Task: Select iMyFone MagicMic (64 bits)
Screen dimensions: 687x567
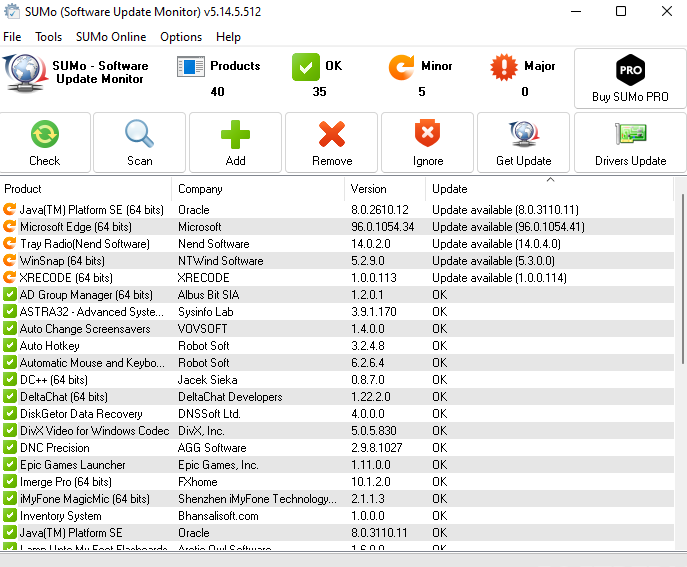Action: coord(85,499)
